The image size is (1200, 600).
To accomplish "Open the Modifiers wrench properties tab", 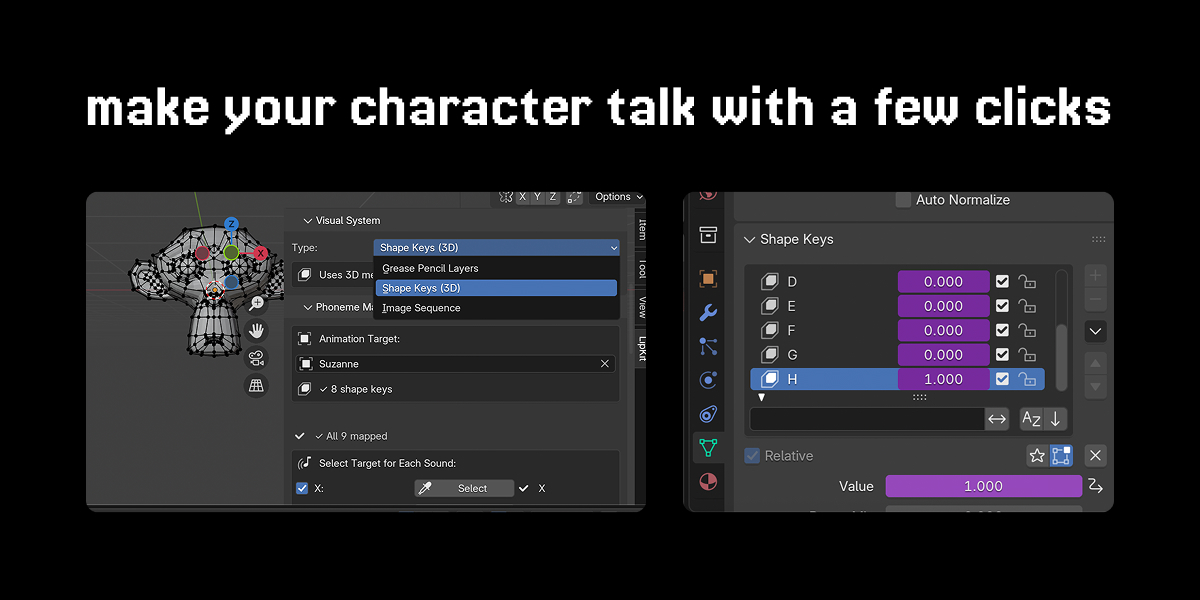I will click(708, 313).
